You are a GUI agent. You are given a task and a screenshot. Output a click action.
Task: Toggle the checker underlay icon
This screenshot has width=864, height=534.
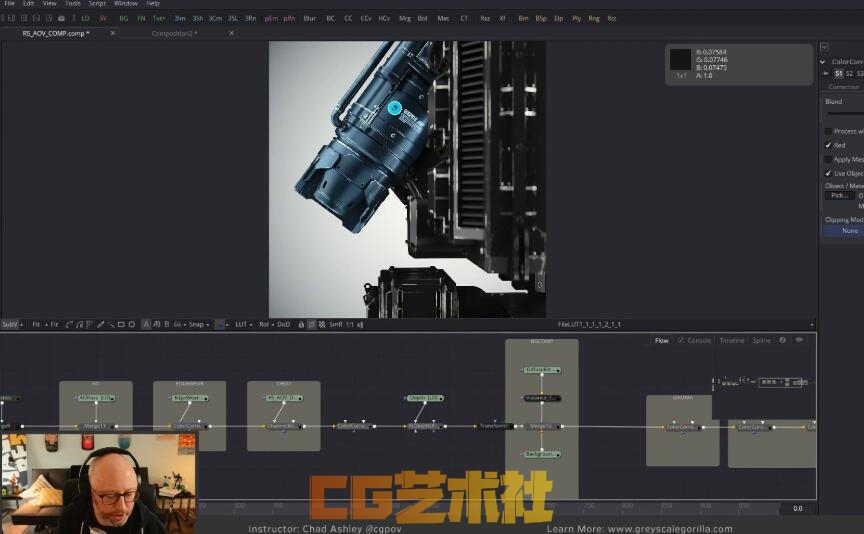(322, 325)
